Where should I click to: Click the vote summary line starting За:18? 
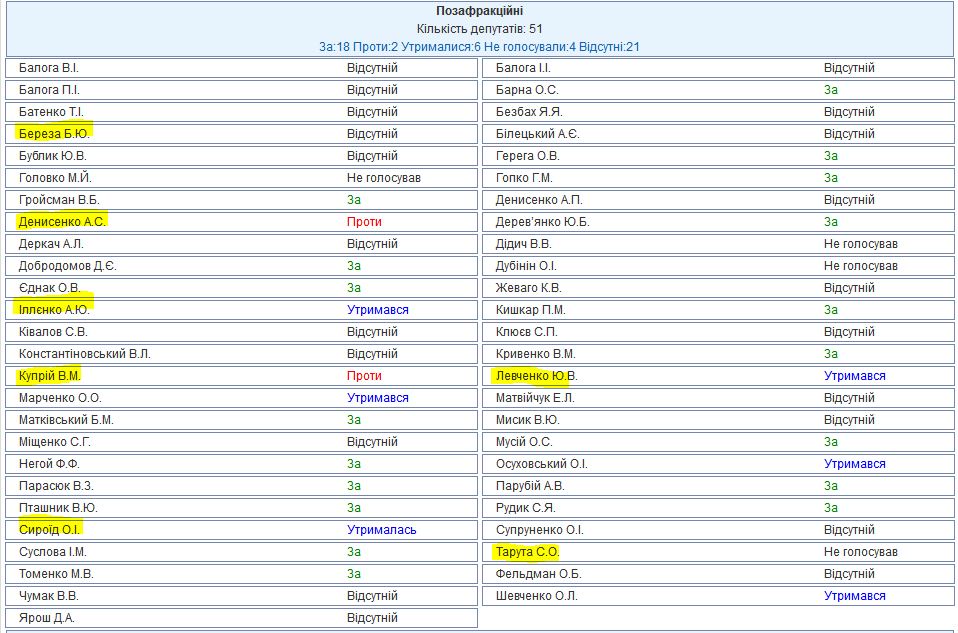pyautogui.click(x=479, y=46)
